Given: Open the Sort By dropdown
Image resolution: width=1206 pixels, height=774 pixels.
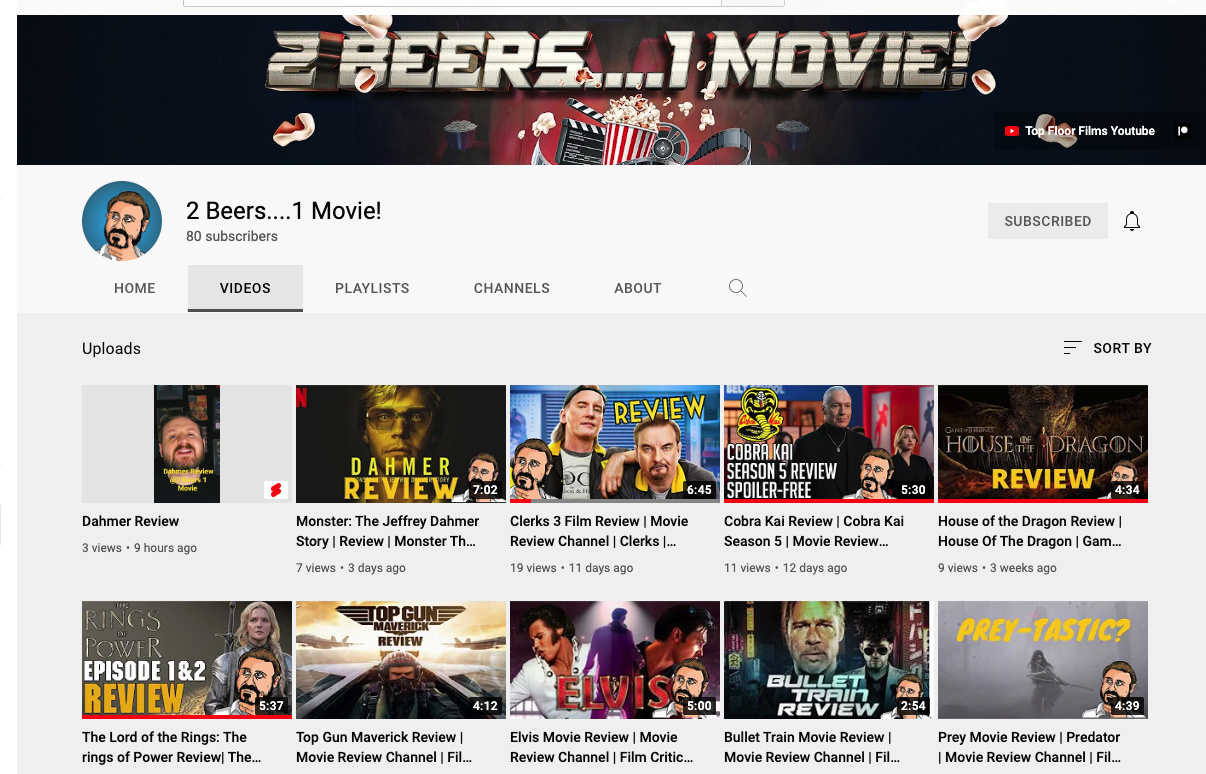Looking at the screenshot, I should (1107, 348).
